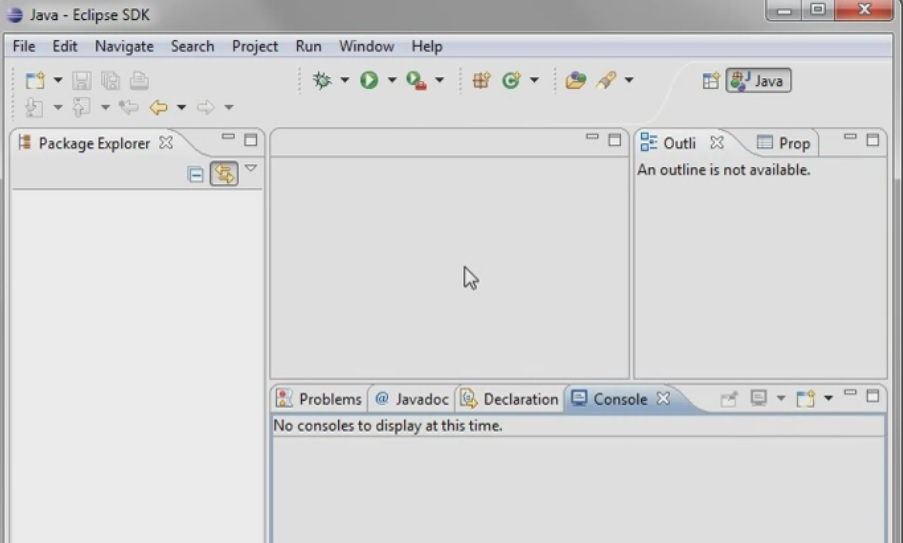Screen dimensions: 903x543
Task: Maximize the editor area
Action: pos(614,140)
